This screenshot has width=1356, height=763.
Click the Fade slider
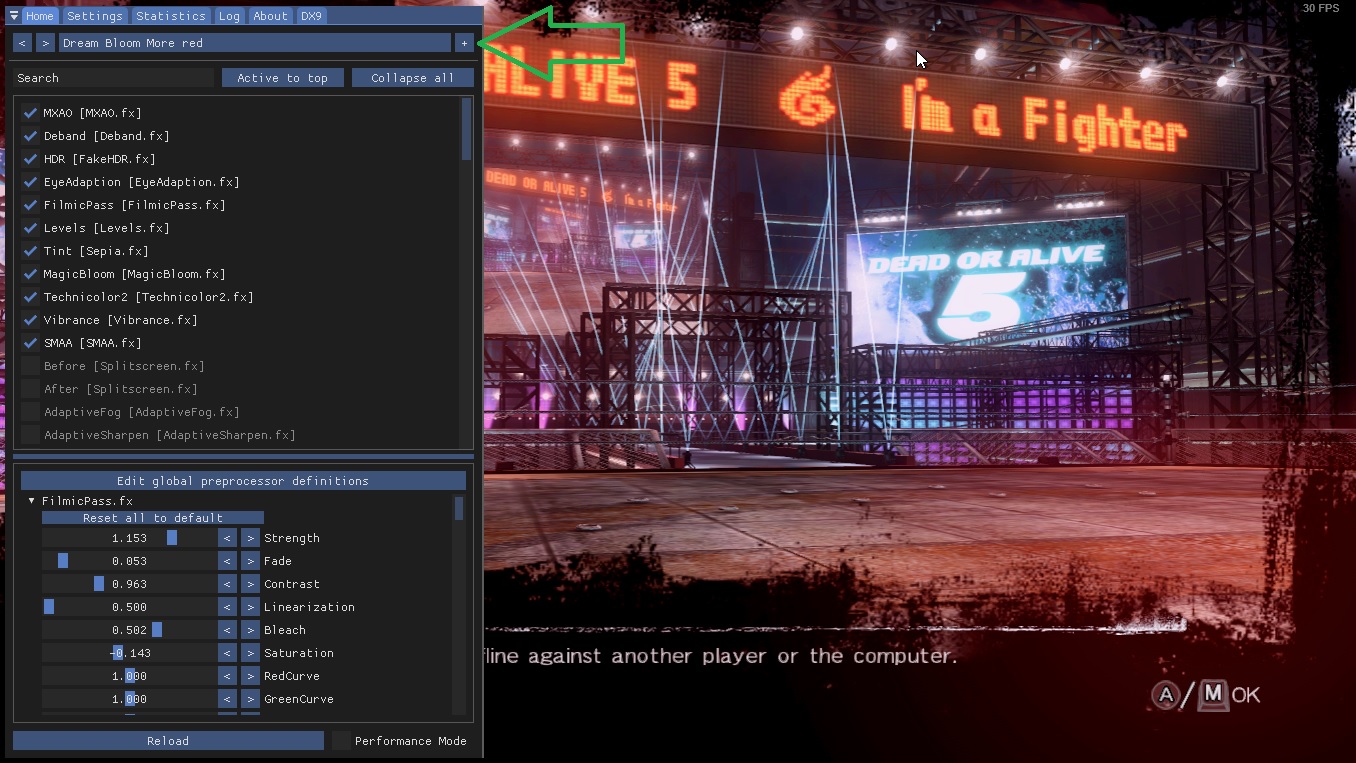coord(129,561)
